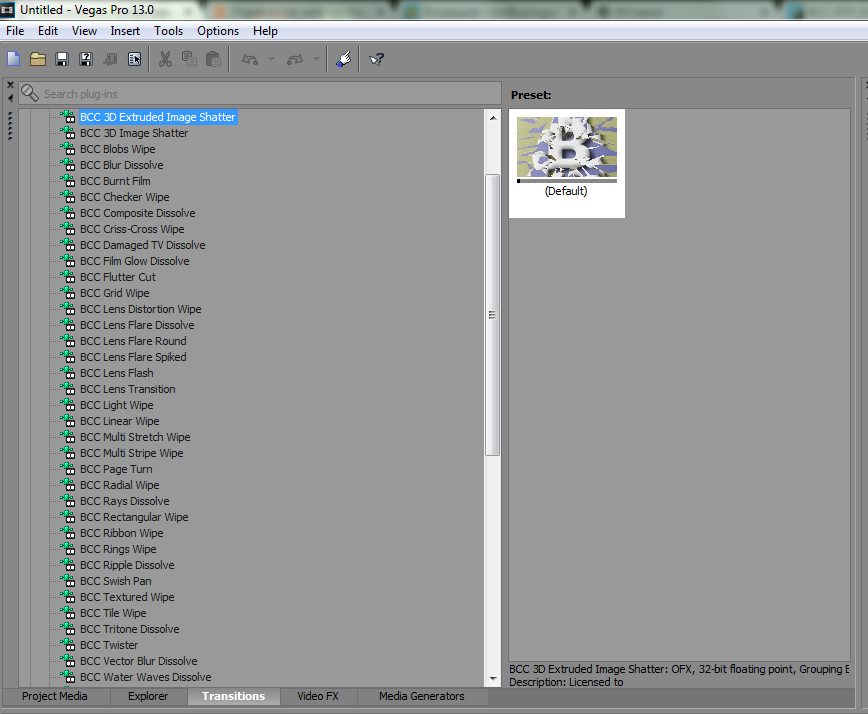Click the New project icon
868x714 pixels.
click(x=14, y=59)
